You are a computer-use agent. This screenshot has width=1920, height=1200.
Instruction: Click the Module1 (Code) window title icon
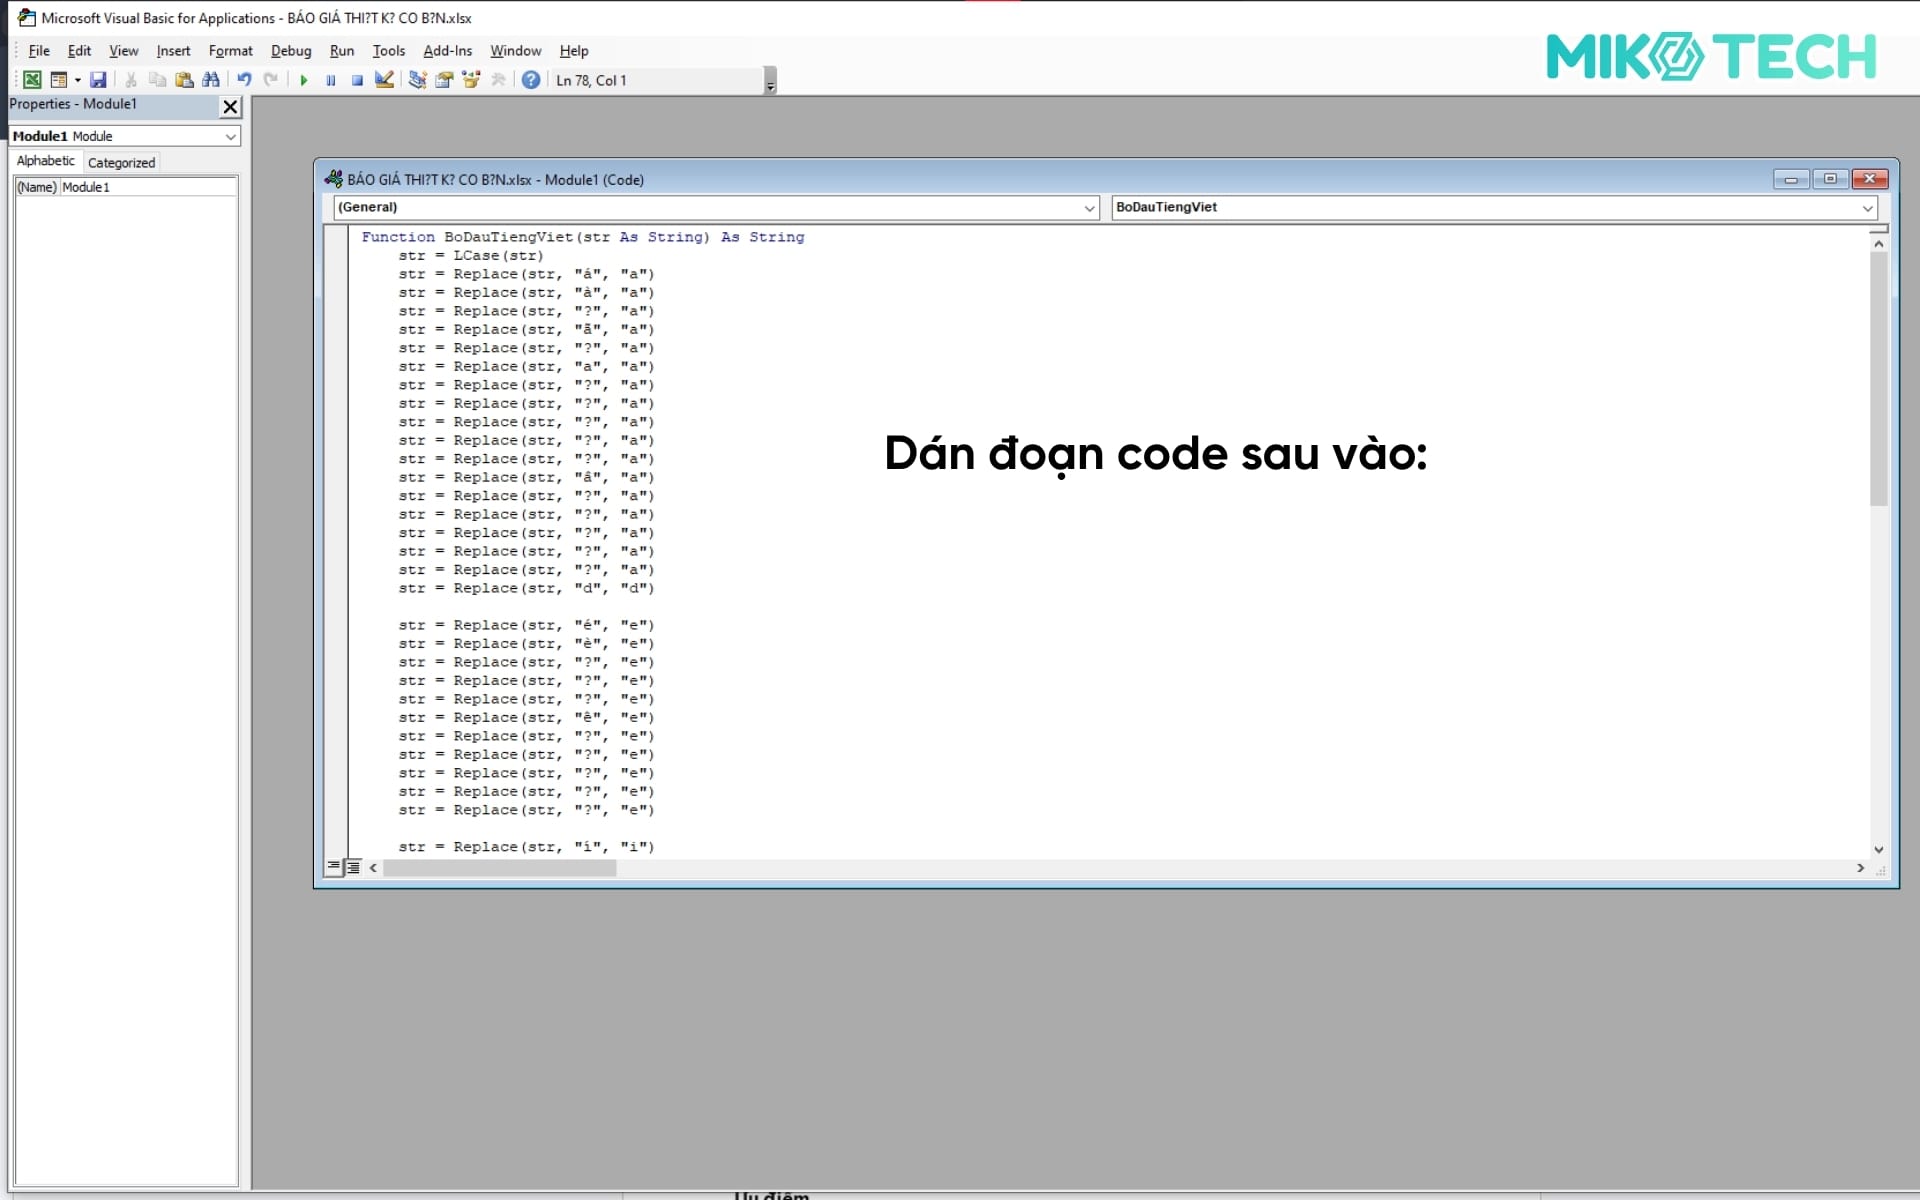tap(334, 179)
